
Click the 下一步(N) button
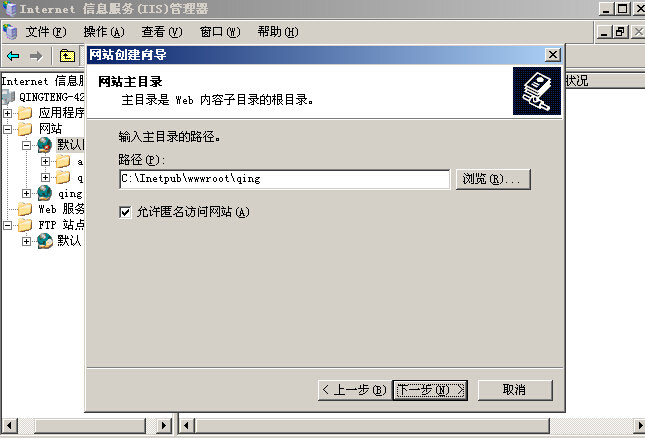coord(430,390)
